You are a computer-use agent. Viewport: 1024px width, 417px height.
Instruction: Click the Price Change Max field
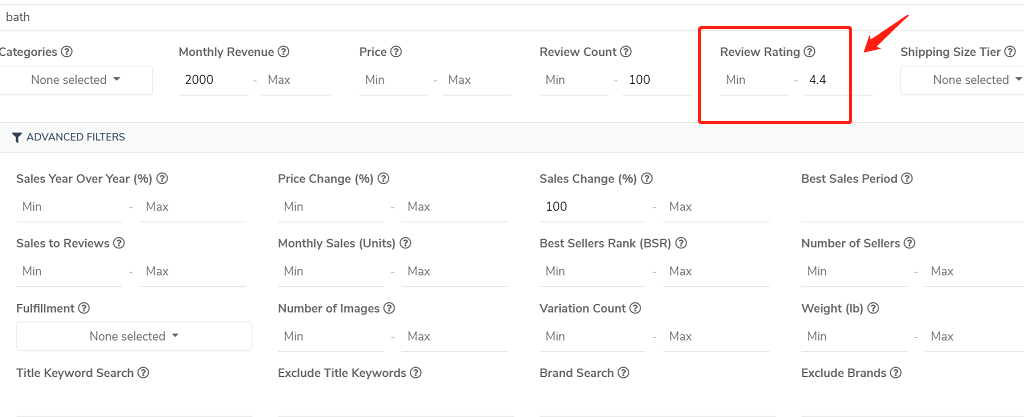click(455, 207)
